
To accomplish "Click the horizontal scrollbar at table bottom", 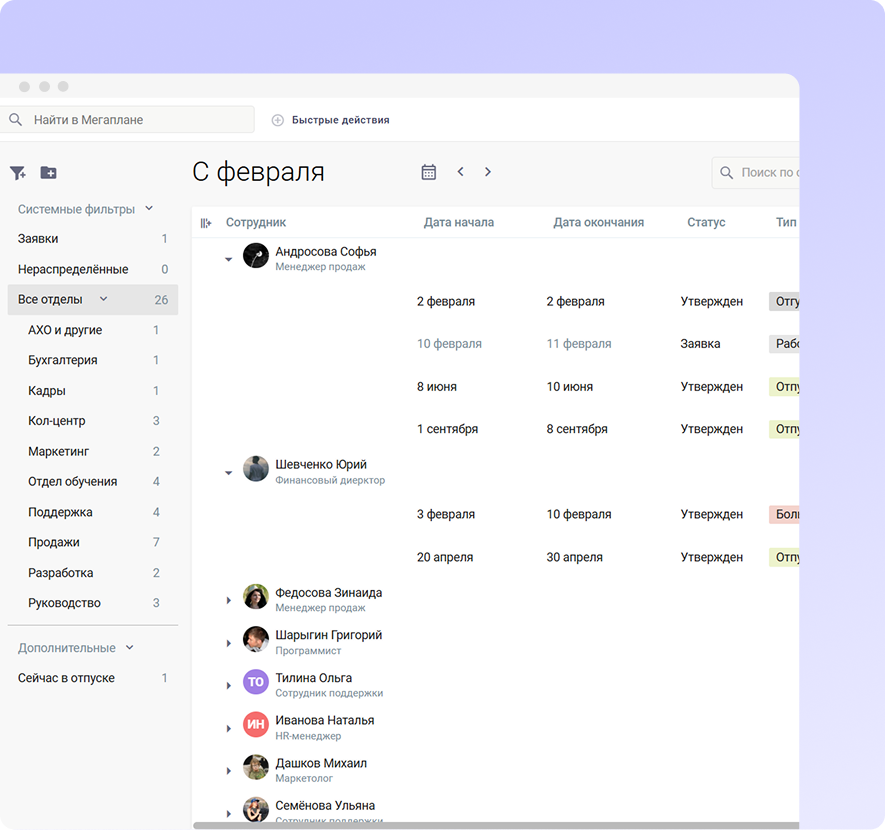I will 496,825.
